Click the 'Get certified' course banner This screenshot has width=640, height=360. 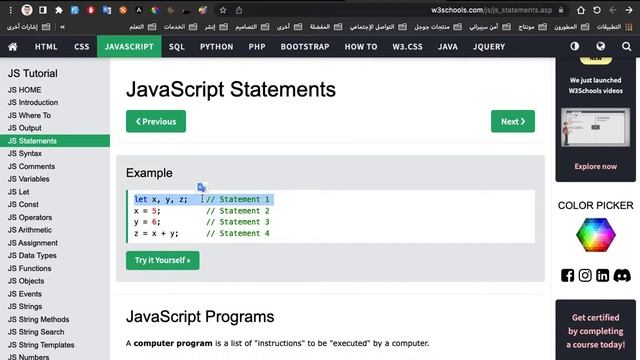click(596, 331)
